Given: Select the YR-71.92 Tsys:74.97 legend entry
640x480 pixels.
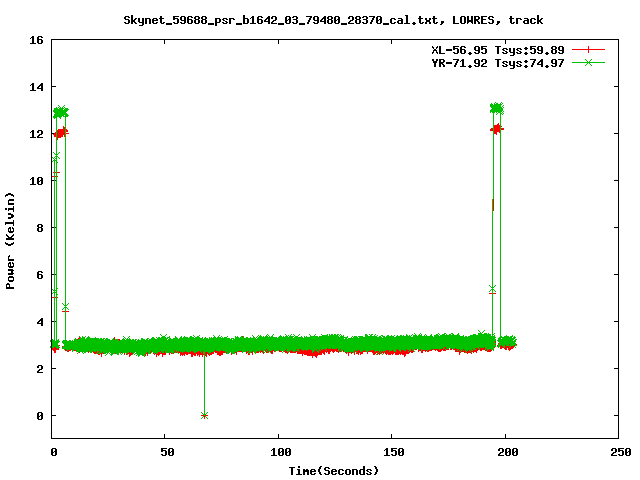Looking at the screenshot, I should [498, 63].
